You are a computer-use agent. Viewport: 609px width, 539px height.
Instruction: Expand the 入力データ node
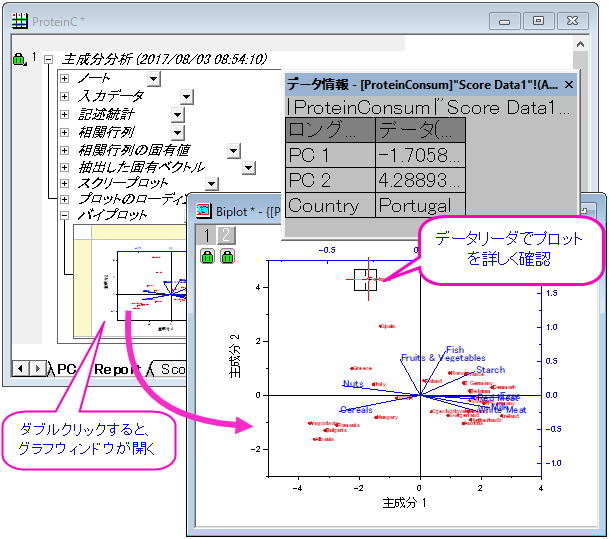click(64, 96)
